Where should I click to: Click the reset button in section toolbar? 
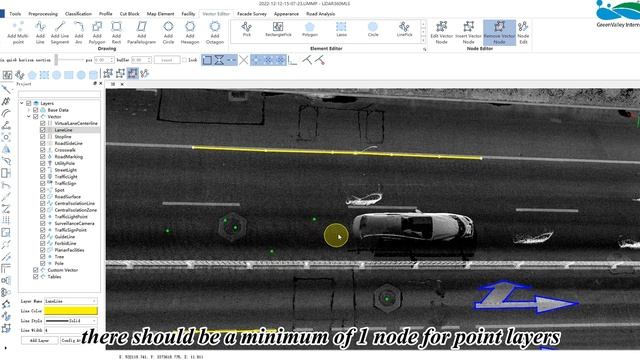pos(167,60)
